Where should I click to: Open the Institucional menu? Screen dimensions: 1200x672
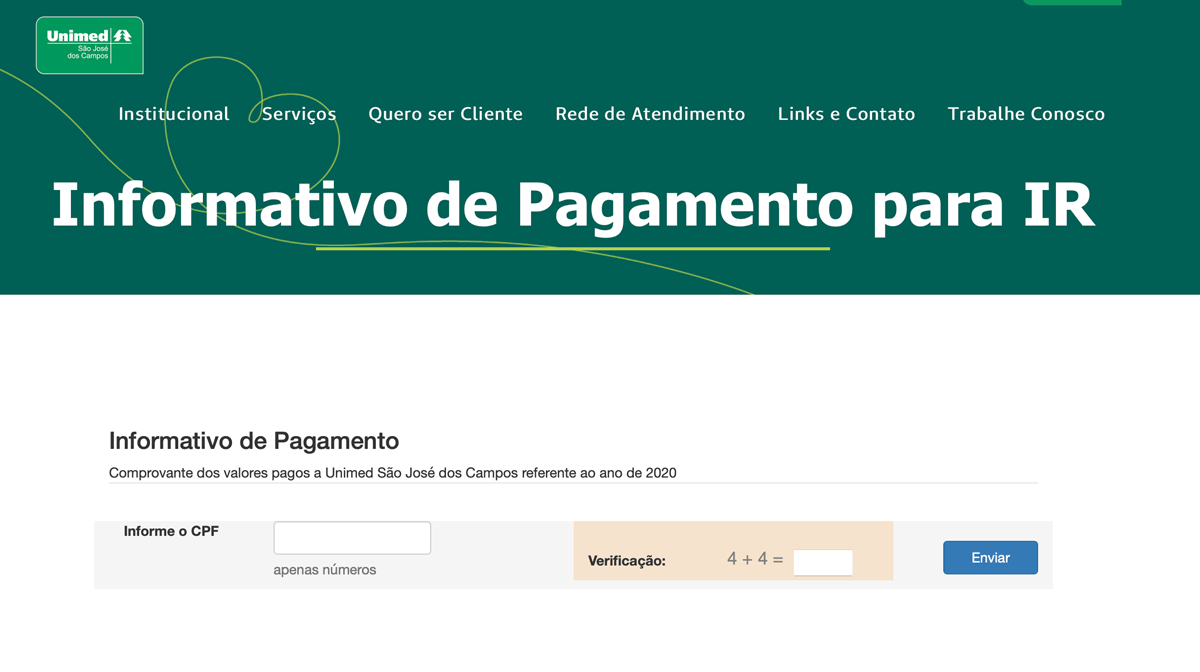(x=174, y=114)
